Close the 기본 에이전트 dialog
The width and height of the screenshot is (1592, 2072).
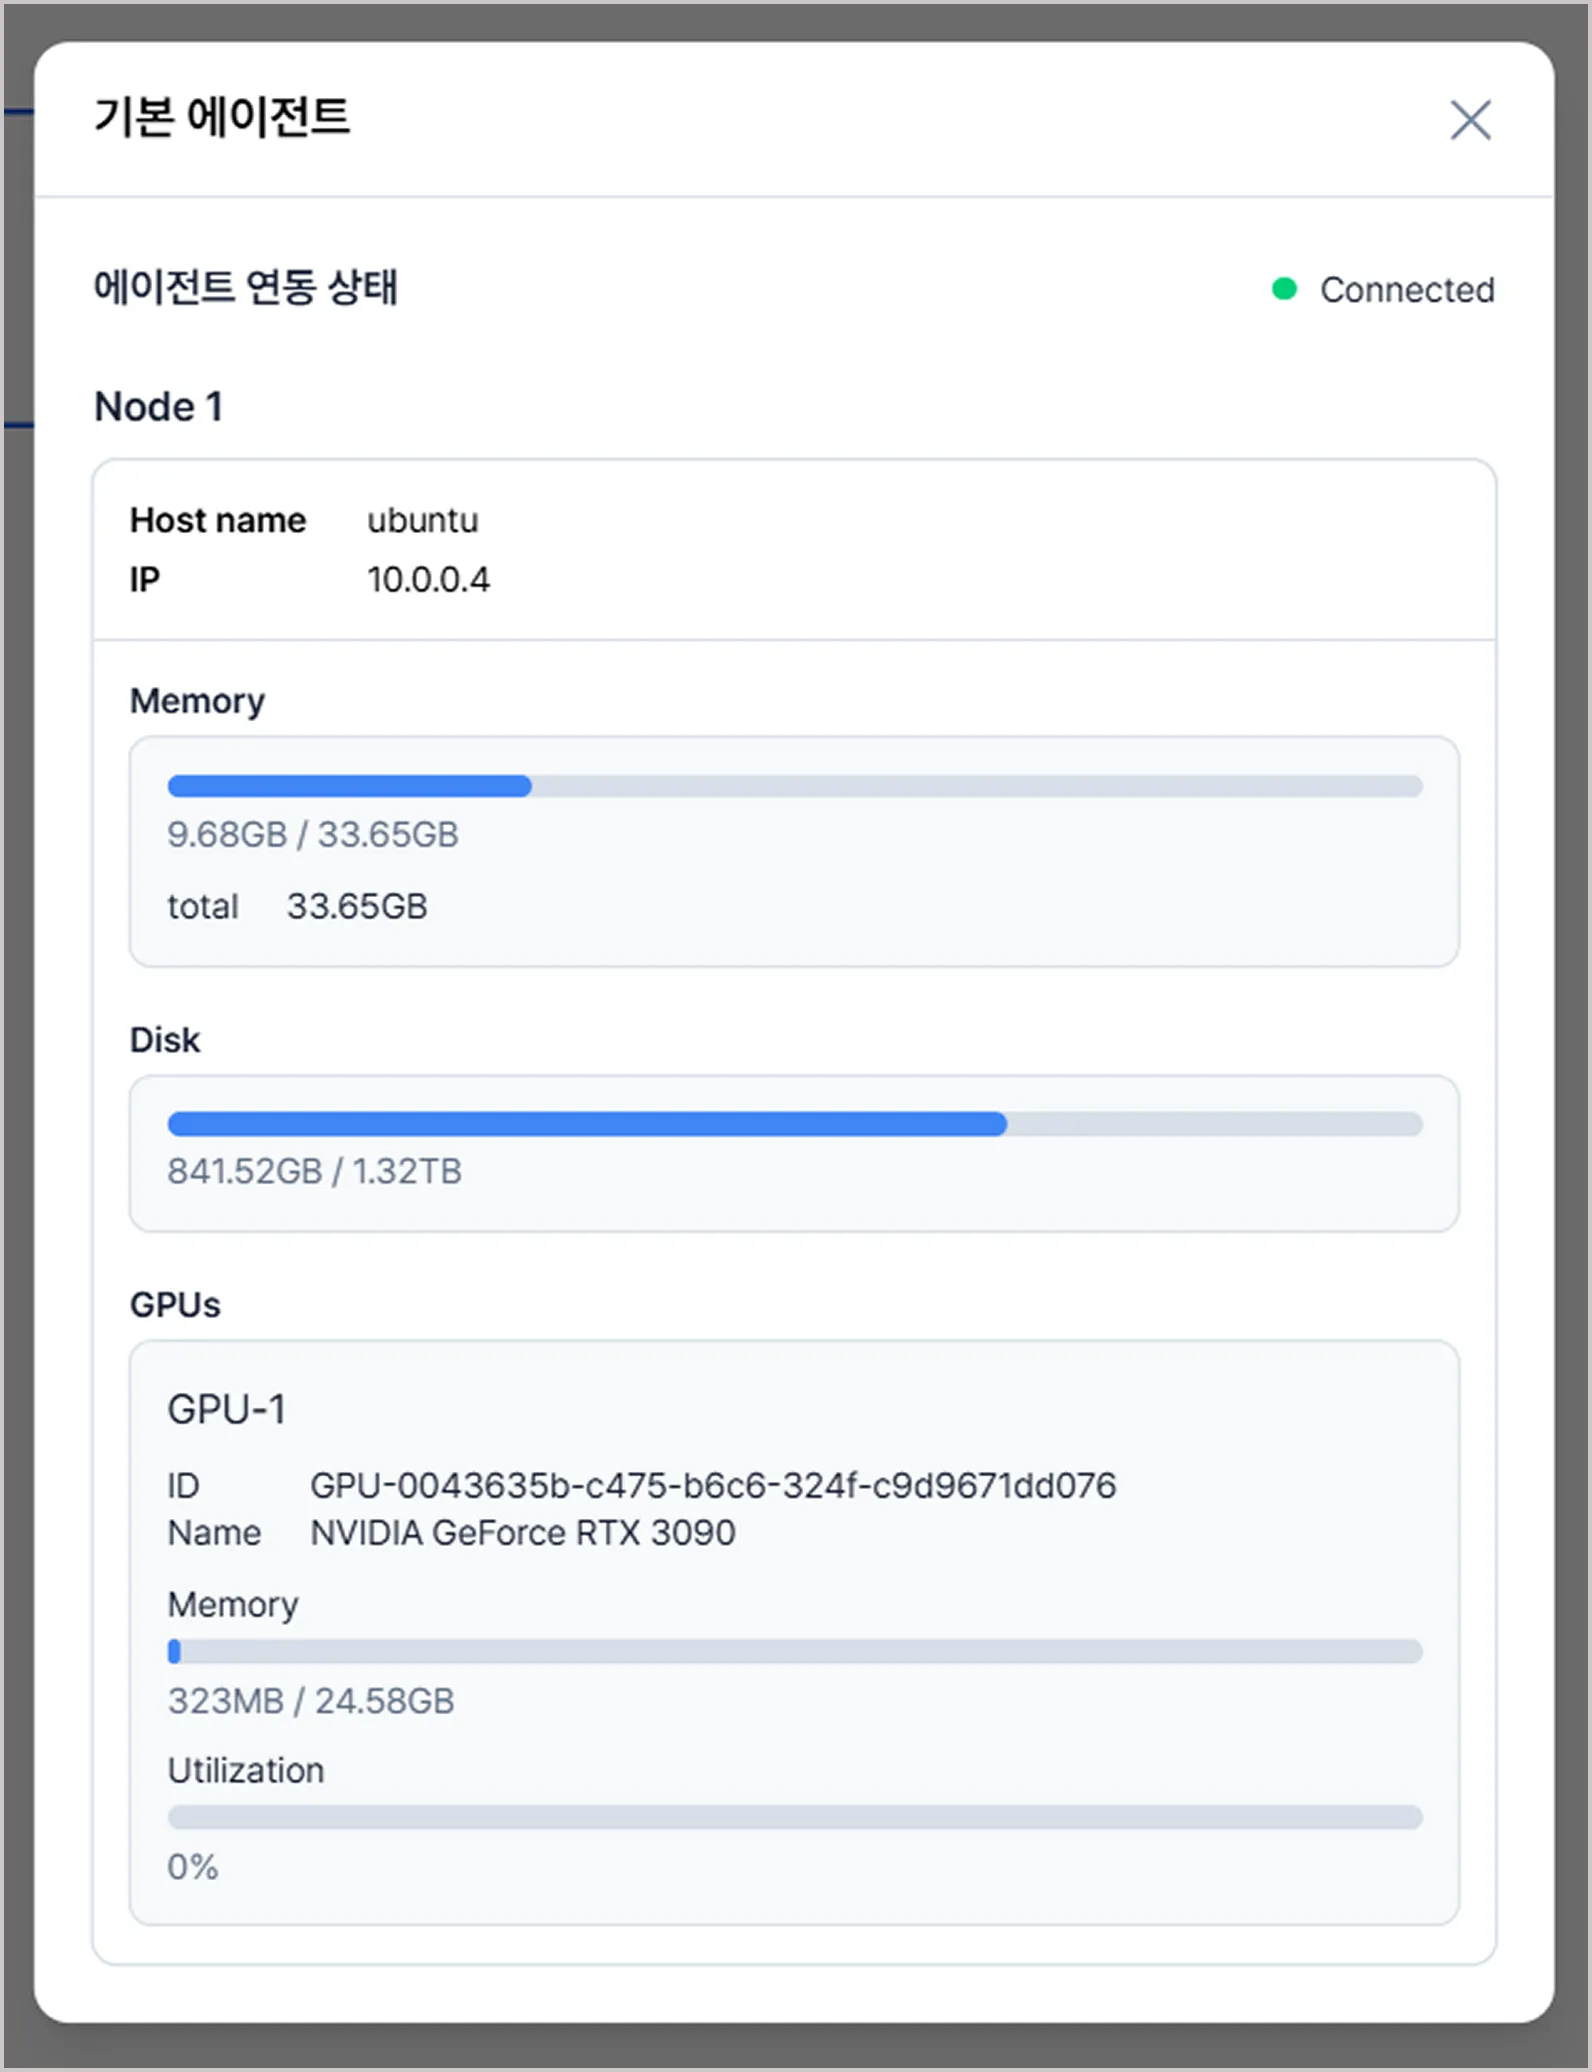[1470, 120]
